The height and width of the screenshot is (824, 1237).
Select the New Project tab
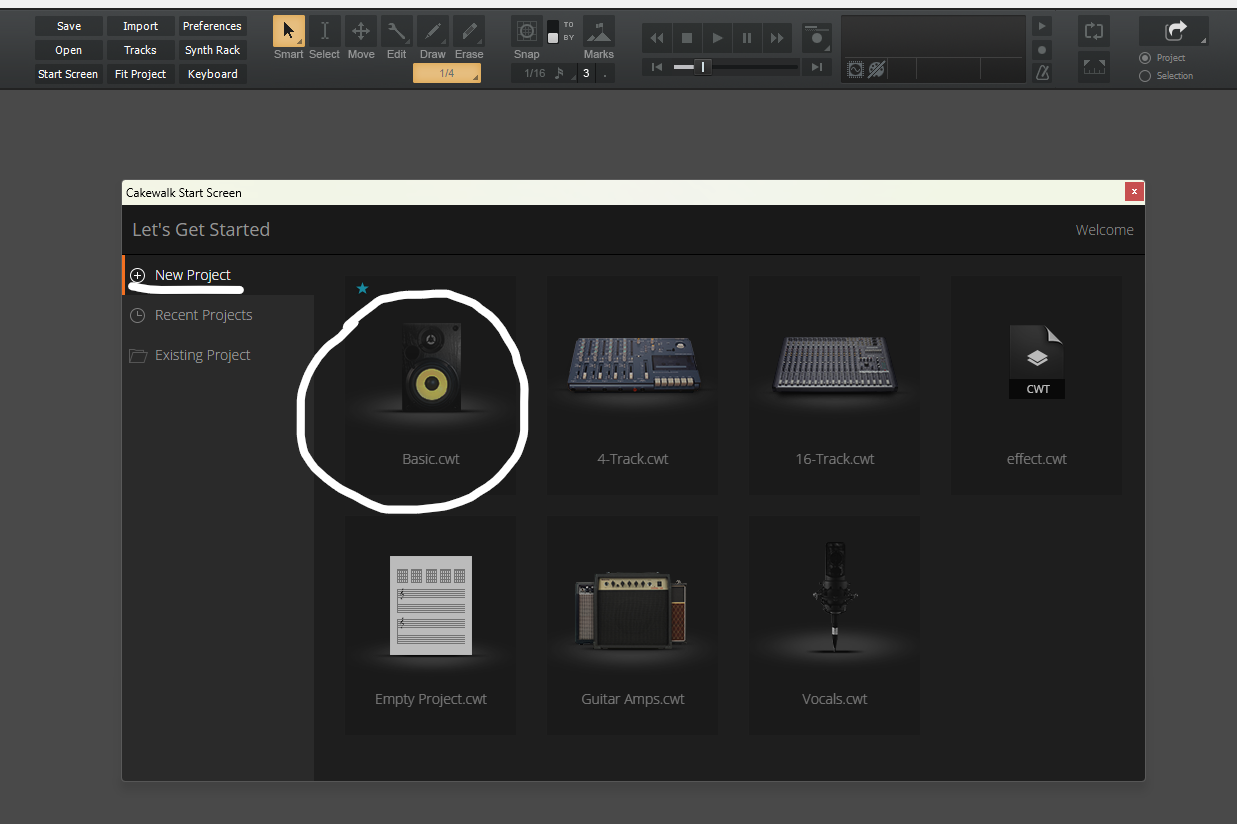click(218, 275)
